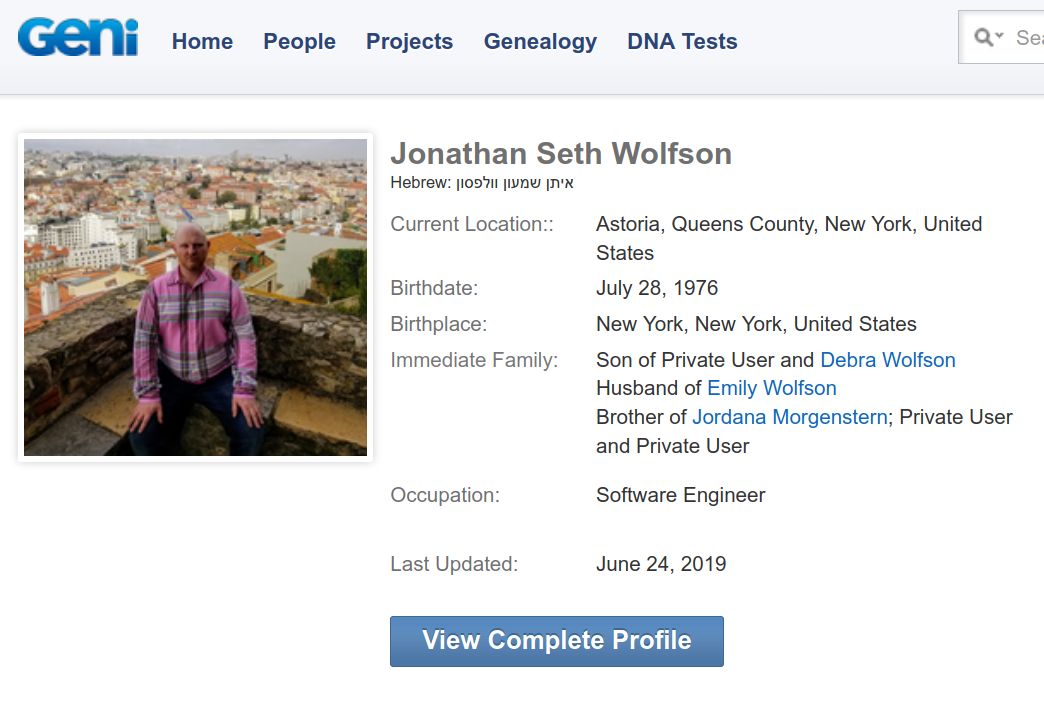Click the June 24, 2019 updated date

[660, 564]
